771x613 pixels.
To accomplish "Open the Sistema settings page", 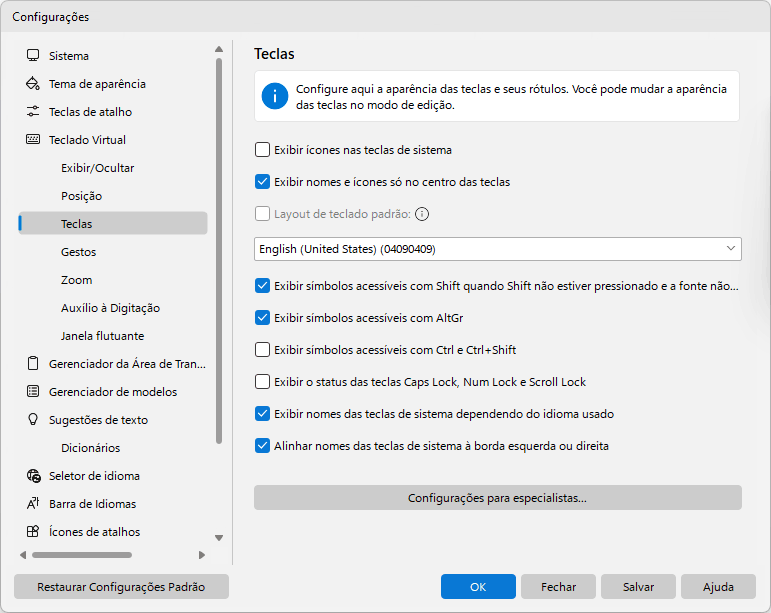I will [x=113, y=56].
